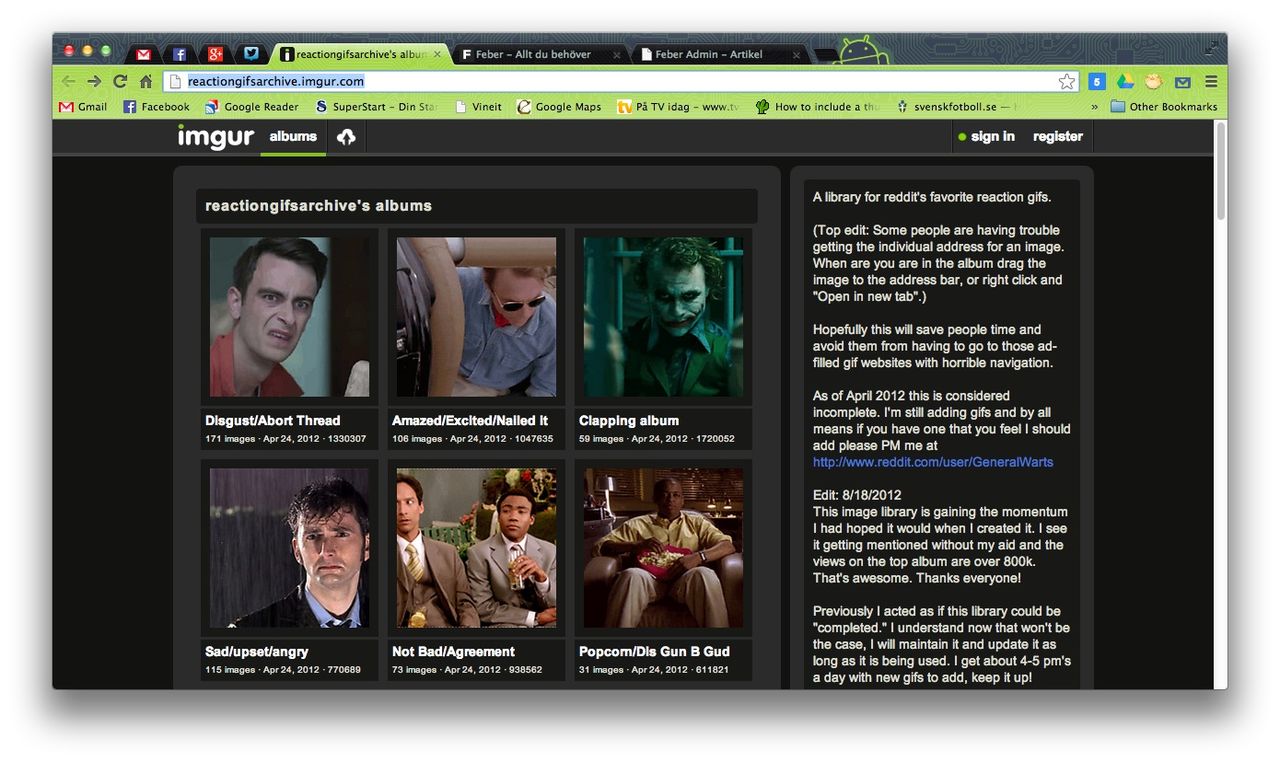Click the page's vertical scrollbar thumb
Image resolution: width=1280 pixels, height=762 pixels.
tap(1220, 171)
